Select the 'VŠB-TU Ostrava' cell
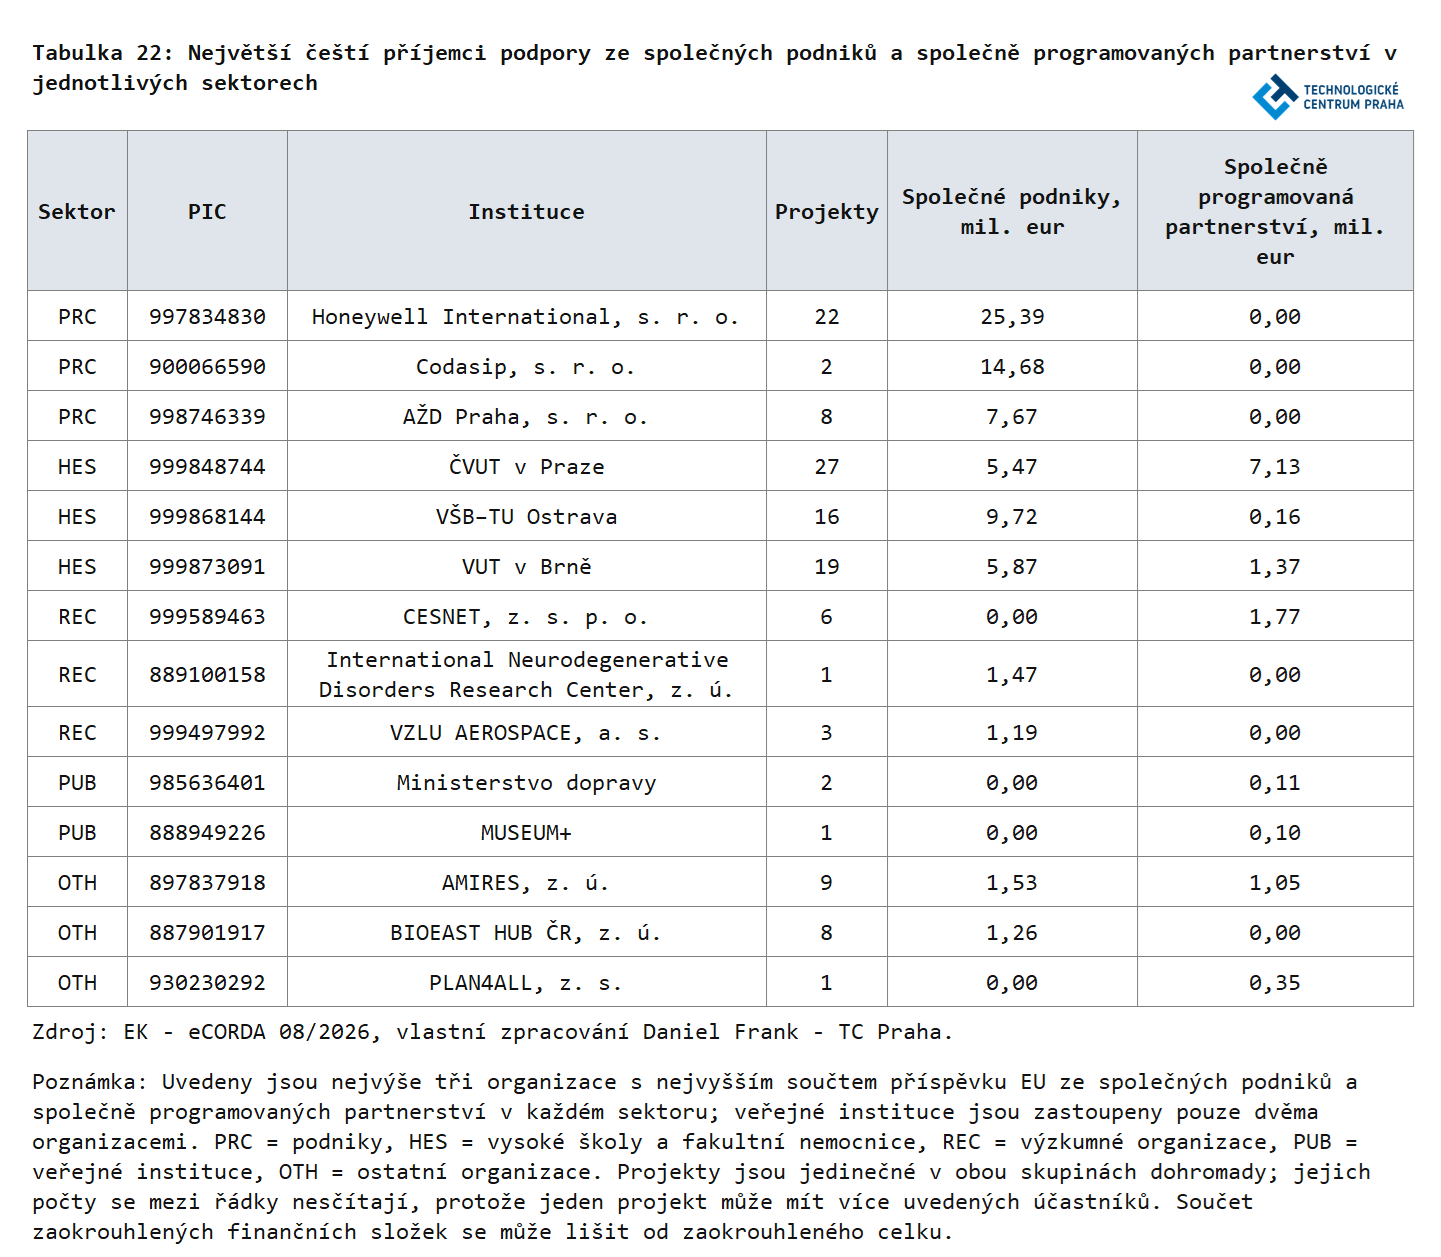The height and width of the screenshot is (1257, 1441). 526,517
